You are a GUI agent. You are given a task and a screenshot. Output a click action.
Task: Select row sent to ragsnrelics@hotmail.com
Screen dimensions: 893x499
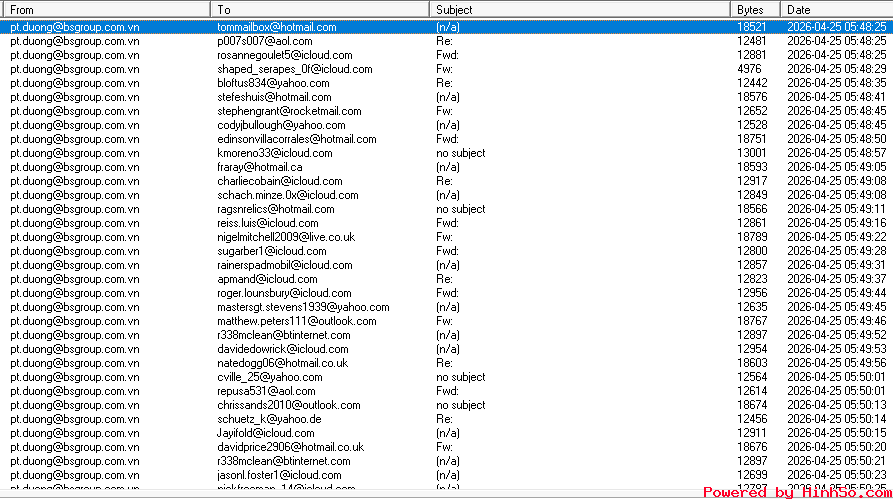click(446, 209)
